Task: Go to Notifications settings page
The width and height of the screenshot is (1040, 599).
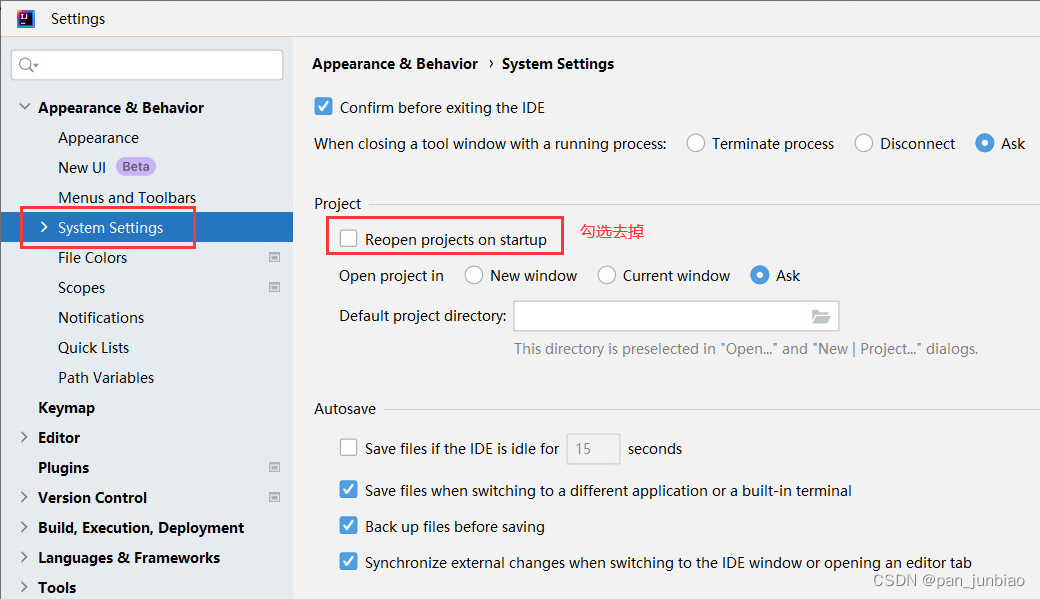Action: click(x=101, y=318)
